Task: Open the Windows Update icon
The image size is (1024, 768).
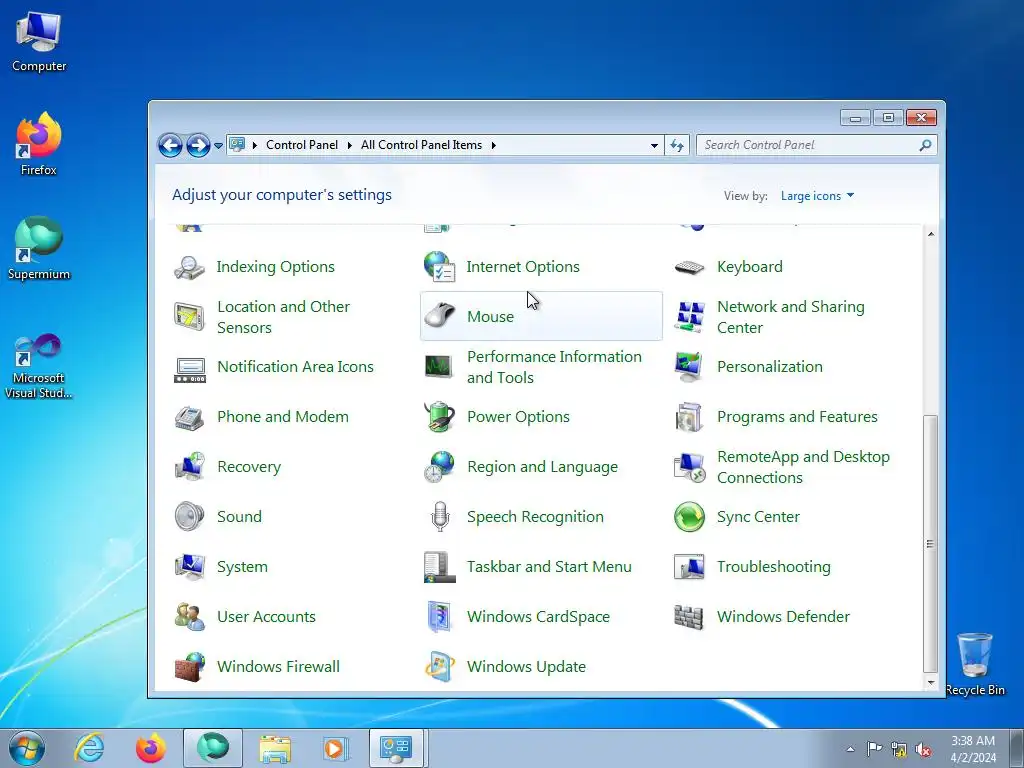Action: (x=440, y=667)
